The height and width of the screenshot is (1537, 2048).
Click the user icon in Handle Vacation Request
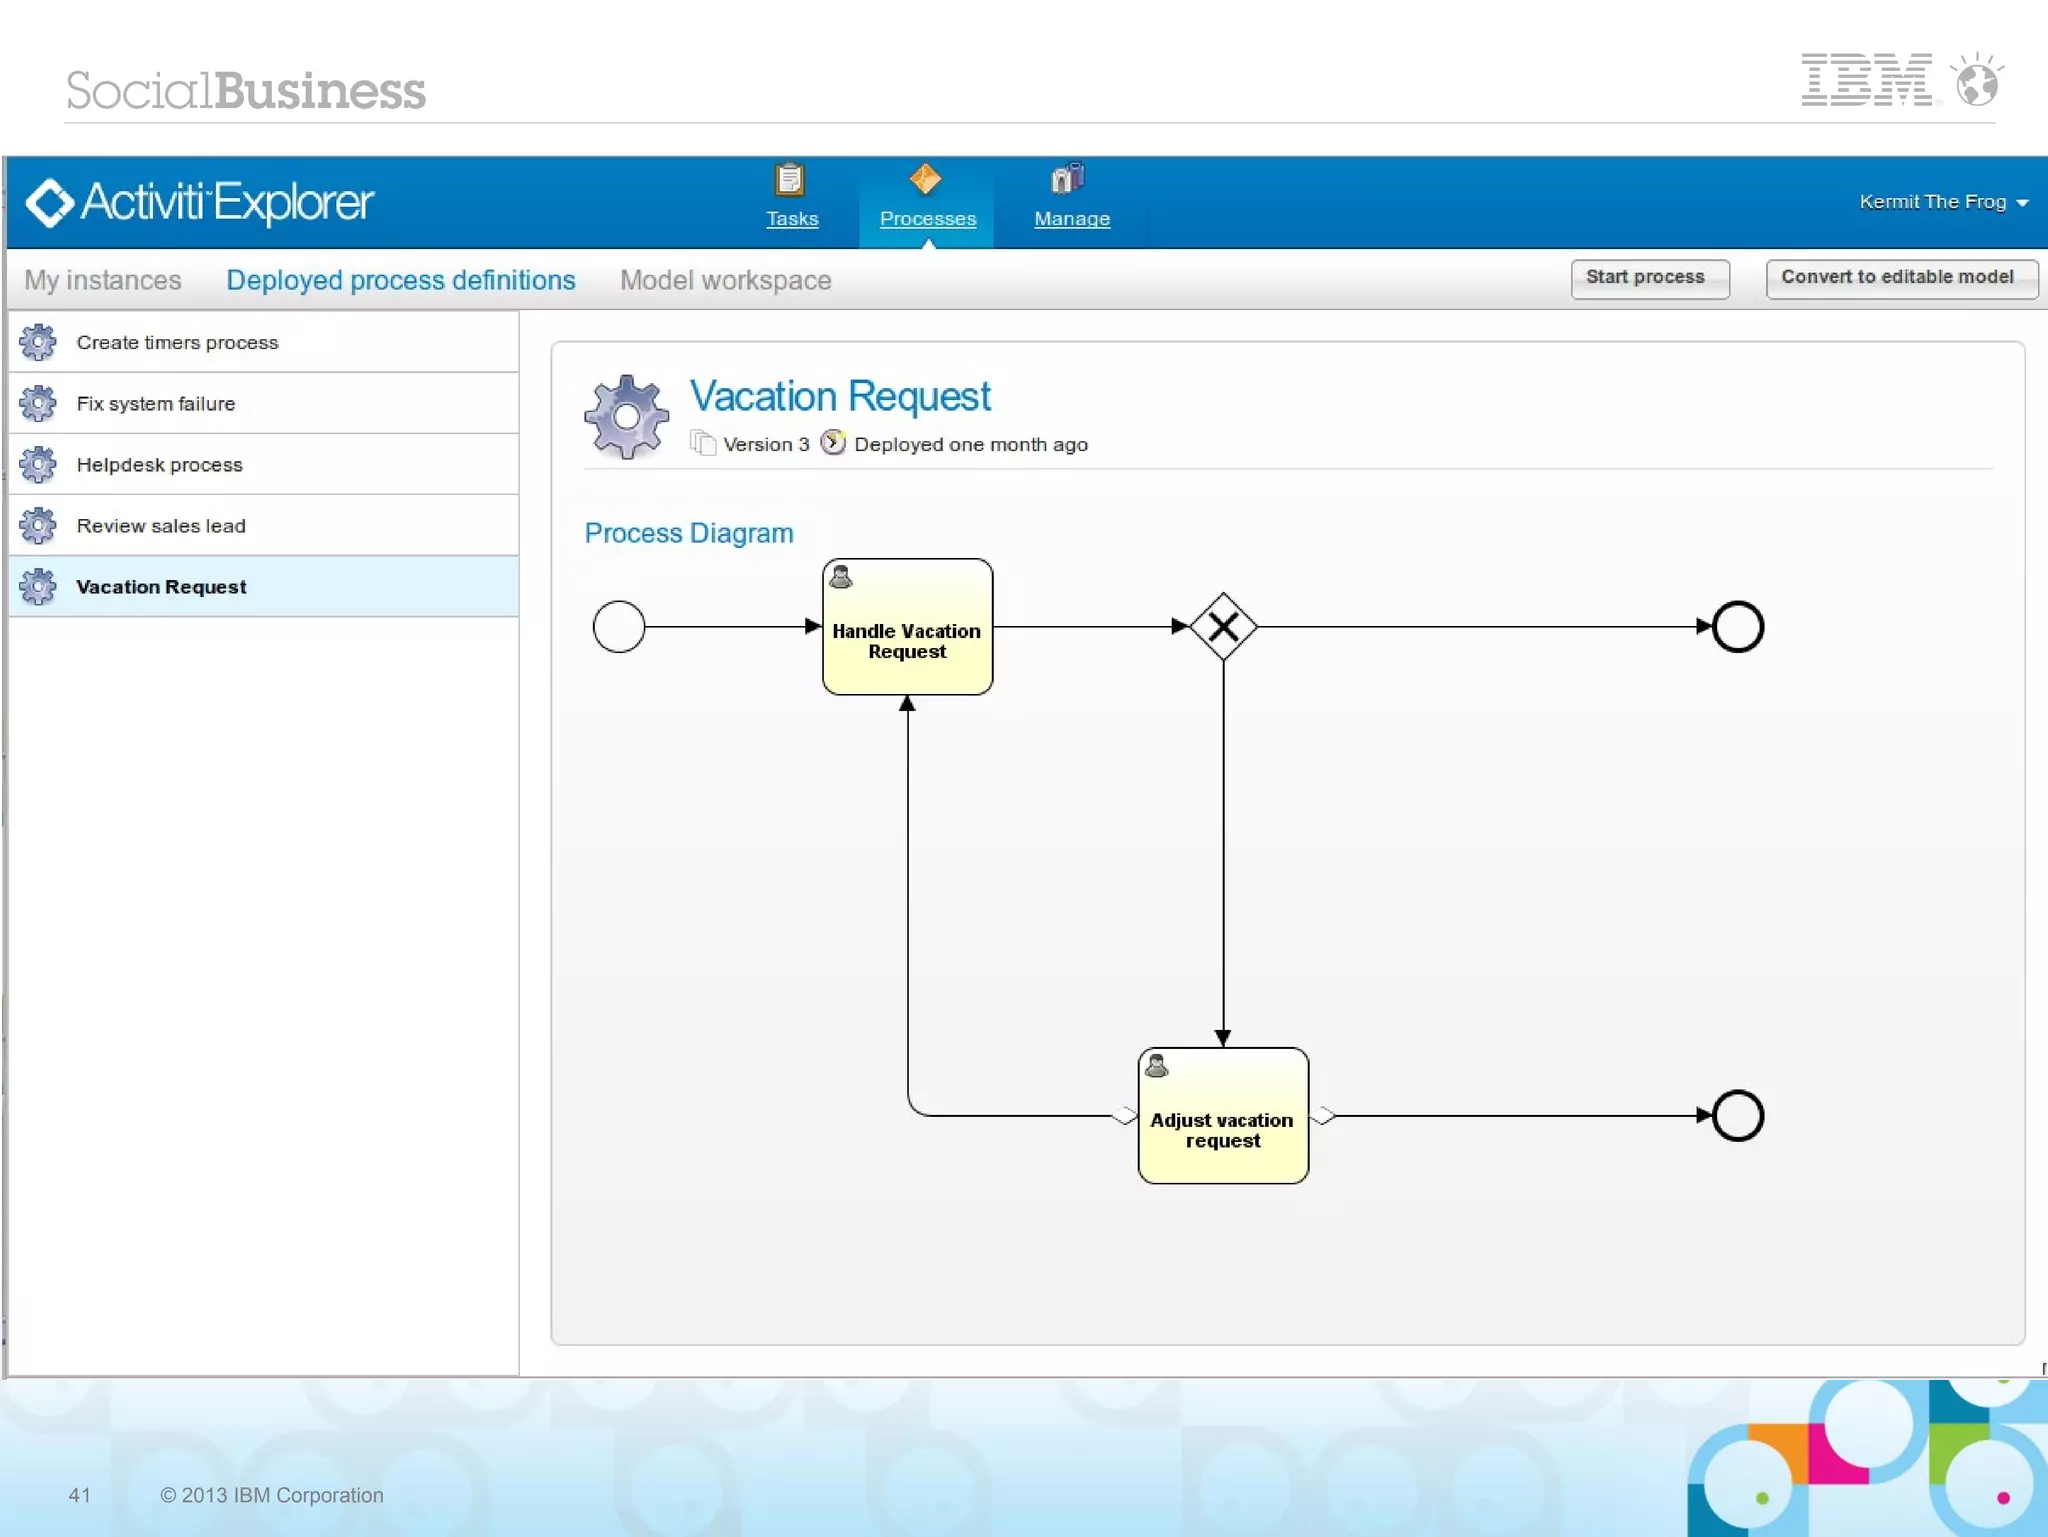pyautogui.click(x=841, y=577)
